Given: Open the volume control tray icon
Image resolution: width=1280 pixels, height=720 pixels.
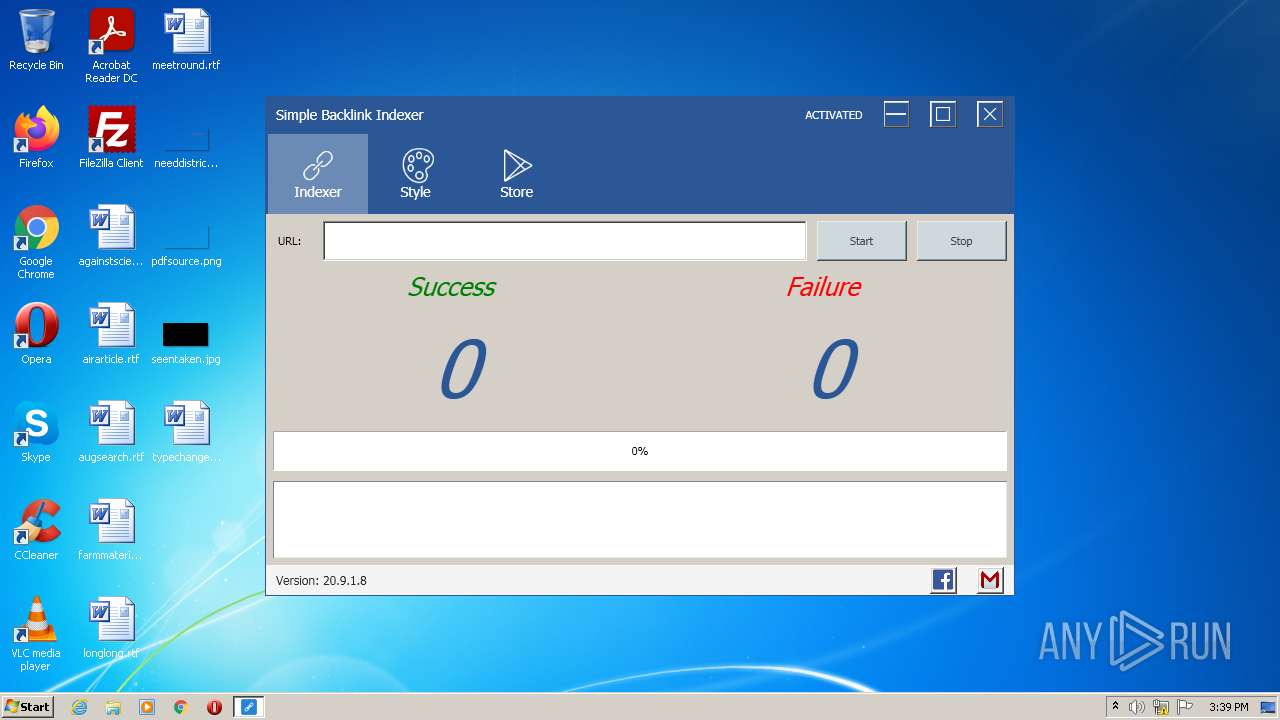Looking at the screenshot, I should point(1137,707).
